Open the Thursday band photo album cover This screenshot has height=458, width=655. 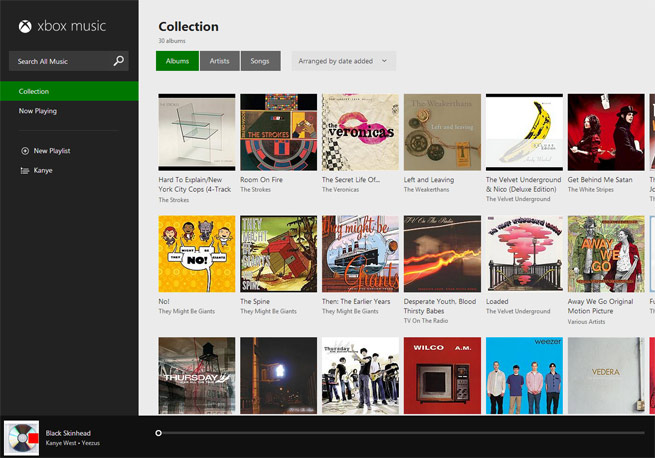click(x=361, y=376)
